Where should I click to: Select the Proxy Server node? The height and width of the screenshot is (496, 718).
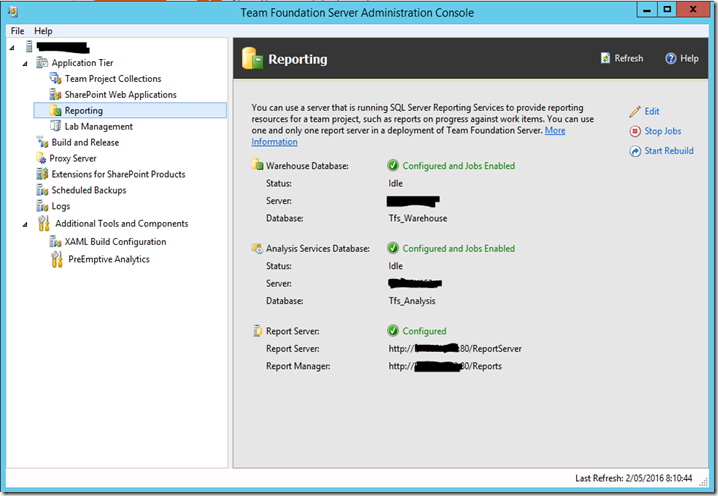click(x=73, y=158)
